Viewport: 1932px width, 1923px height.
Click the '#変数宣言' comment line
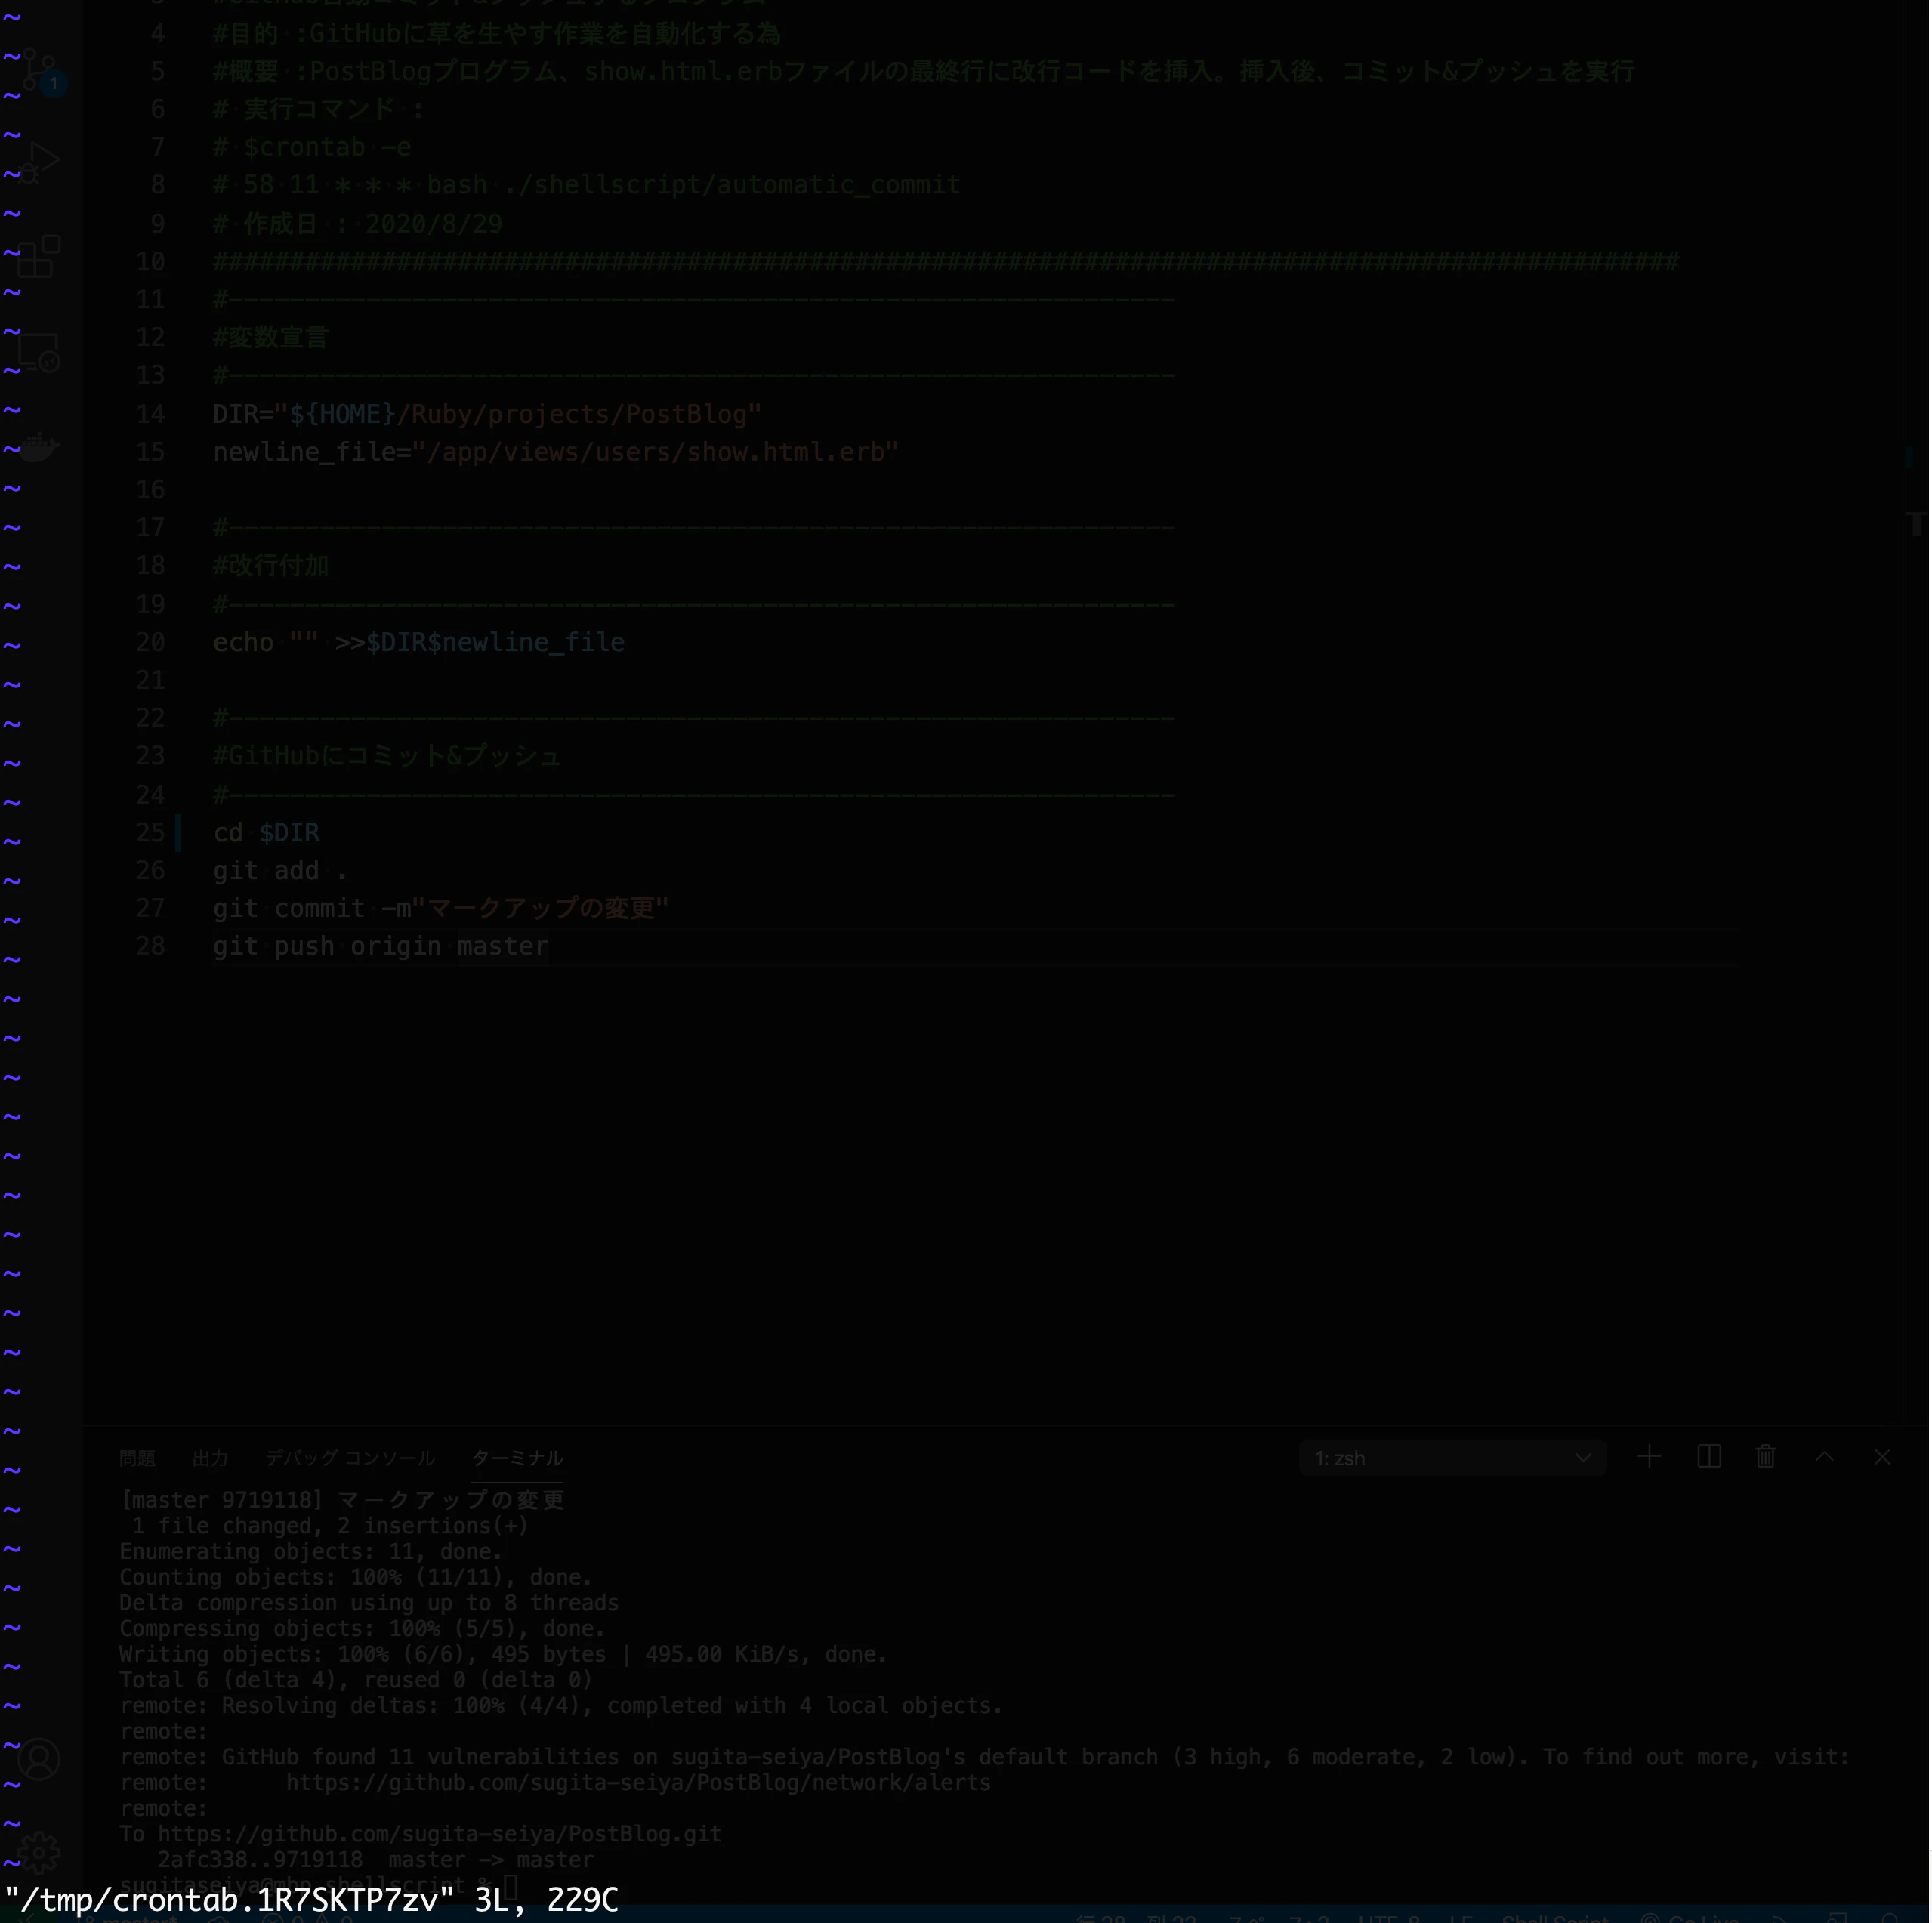270,338
